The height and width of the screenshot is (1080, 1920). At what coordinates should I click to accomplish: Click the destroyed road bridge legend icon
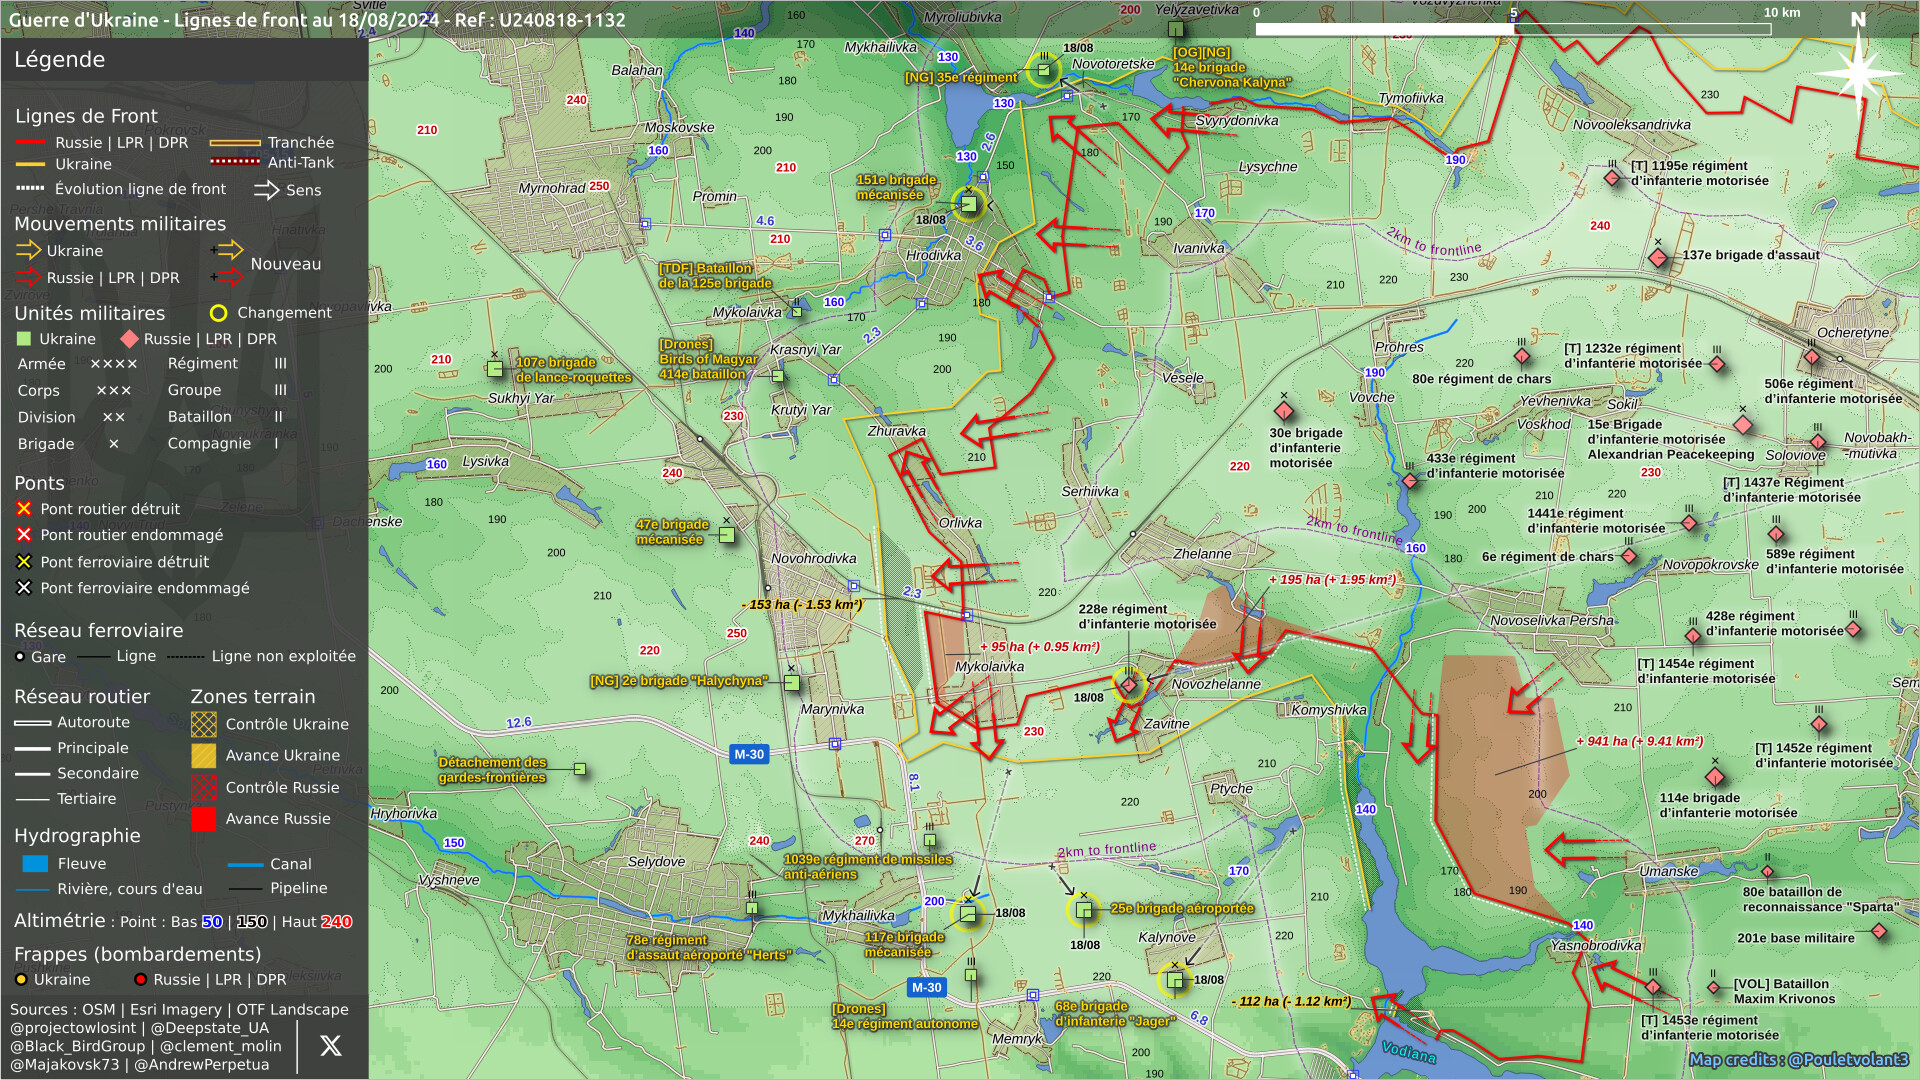tap(24, 509)
